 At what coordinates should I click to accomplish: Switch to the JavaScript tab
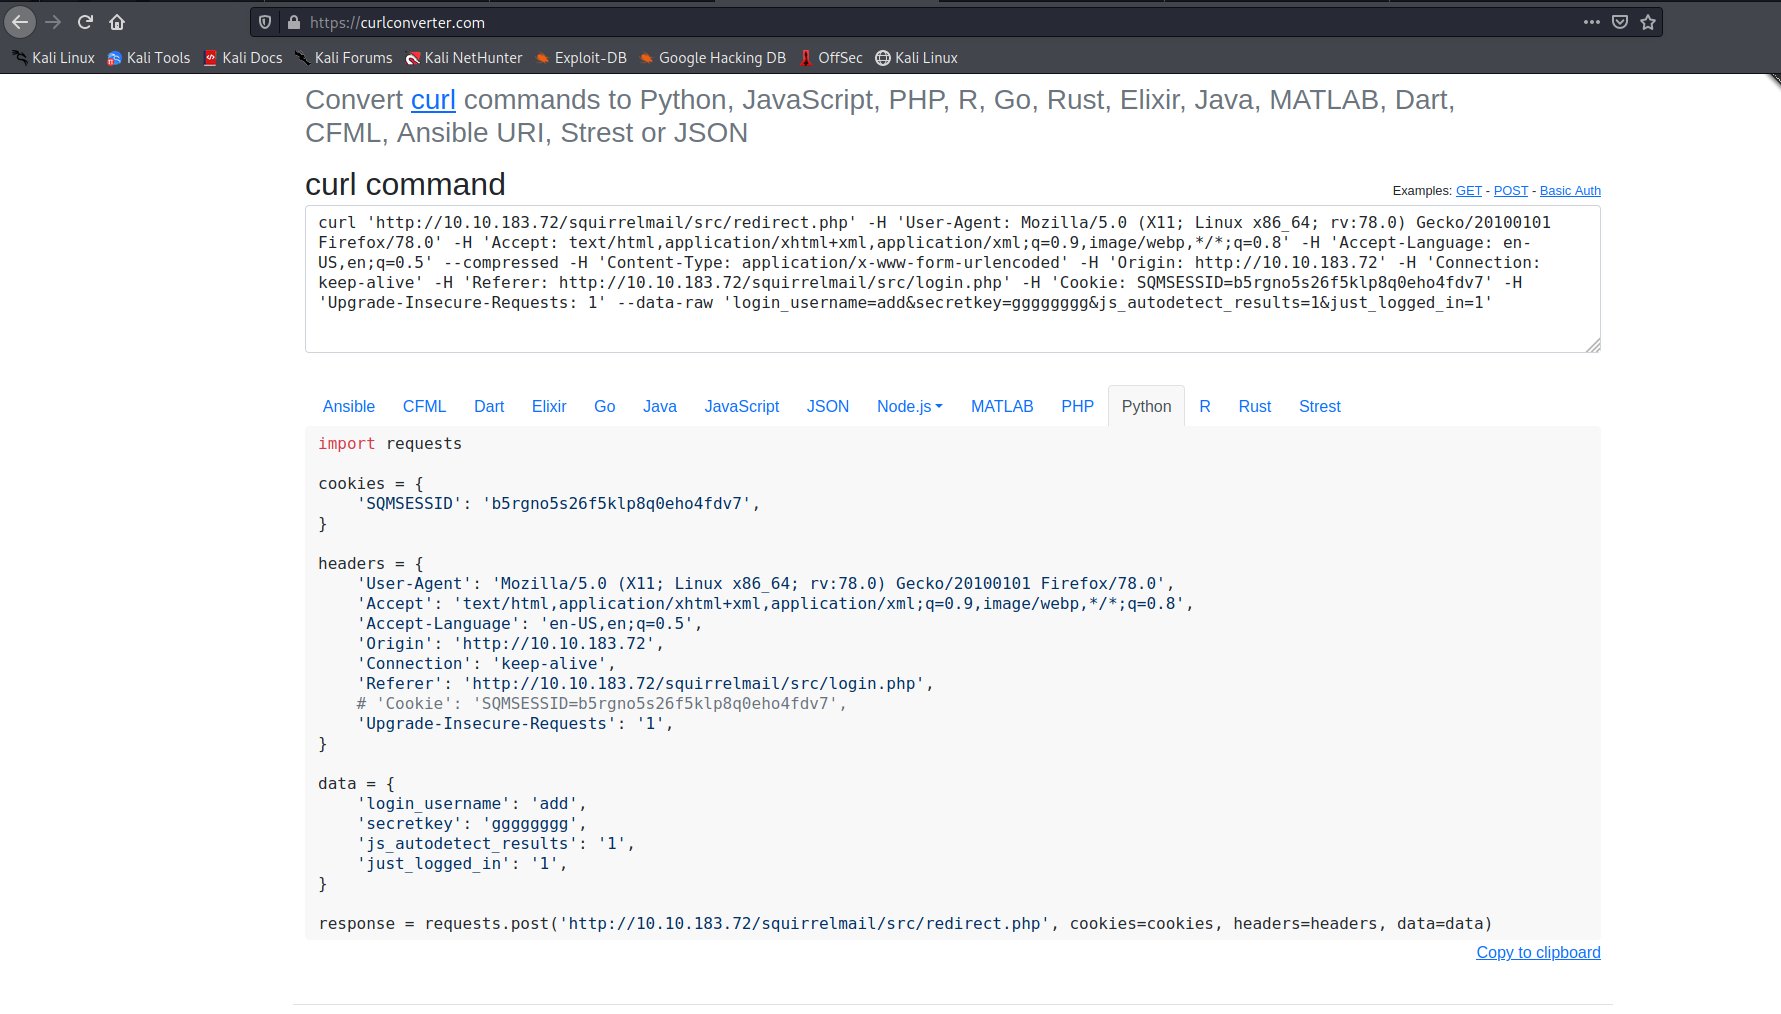coord(741,406)
